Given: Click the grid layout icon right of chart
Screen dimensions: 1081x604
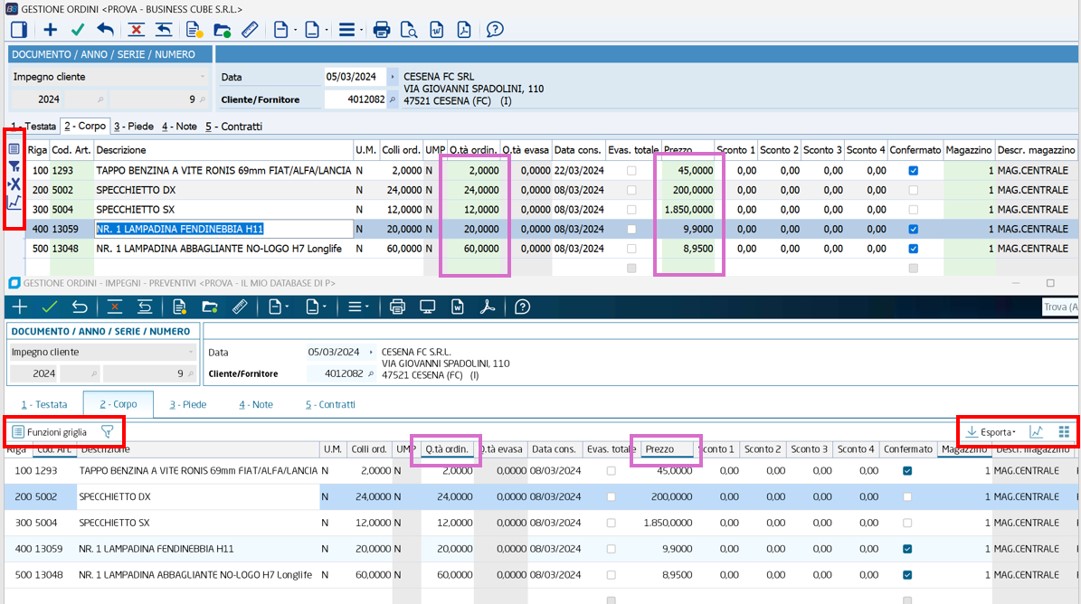Looking at the screenshot, I should point(1064,432).
